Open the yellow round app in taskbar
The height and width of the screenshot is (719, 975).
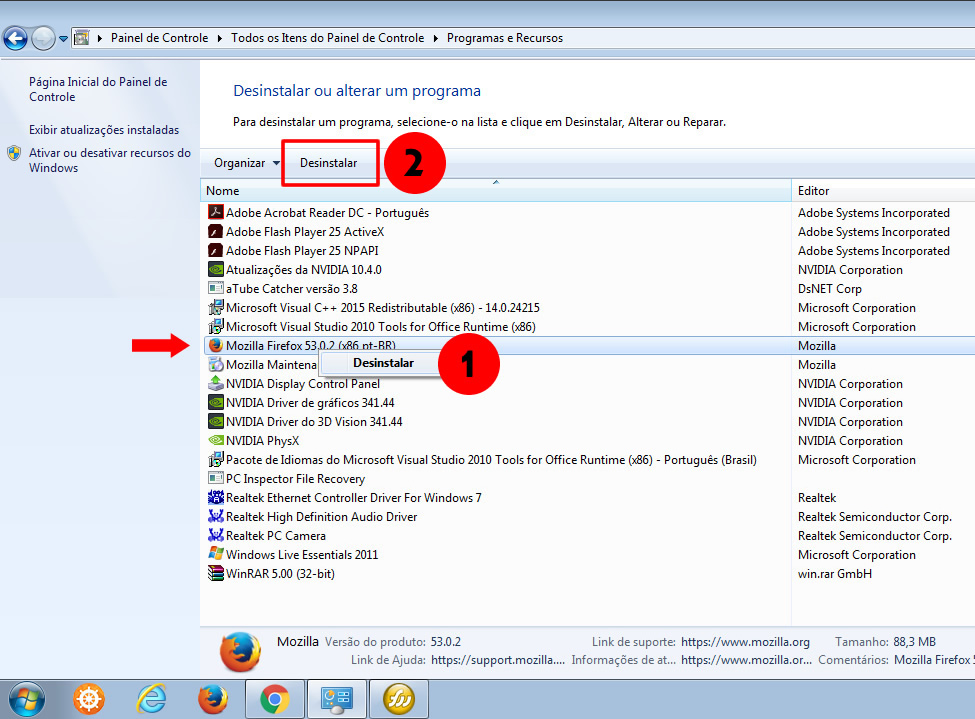tap(399, 699)
